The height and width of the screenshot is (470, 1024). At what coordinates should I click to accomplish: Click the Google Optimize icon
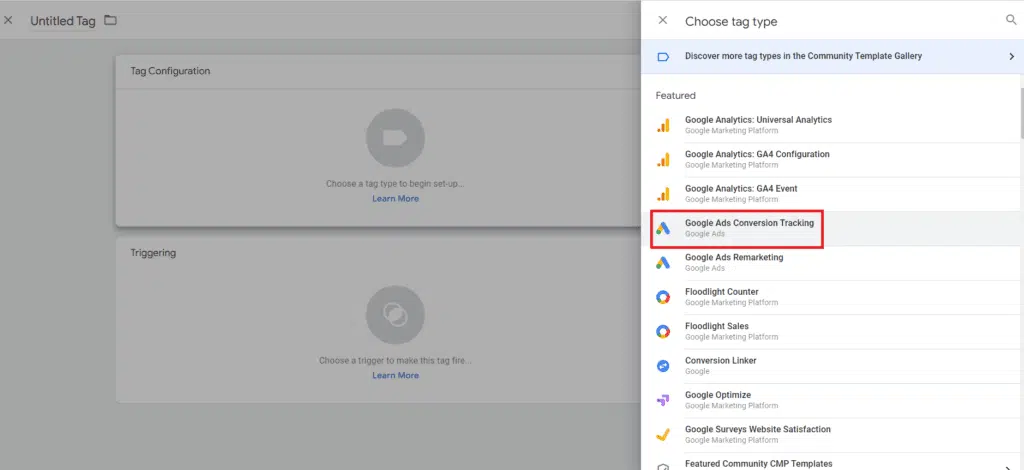pyautogui.click(x=662, y=400)
